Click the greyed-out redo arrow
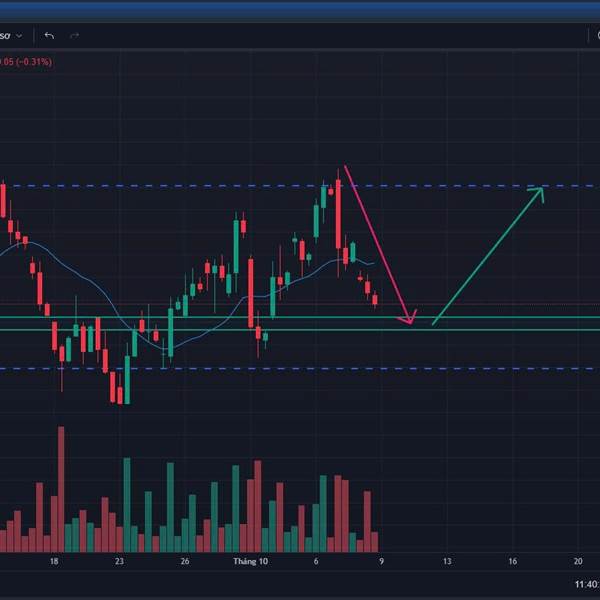Screen dimensions: 600x600 coord(75,36)
